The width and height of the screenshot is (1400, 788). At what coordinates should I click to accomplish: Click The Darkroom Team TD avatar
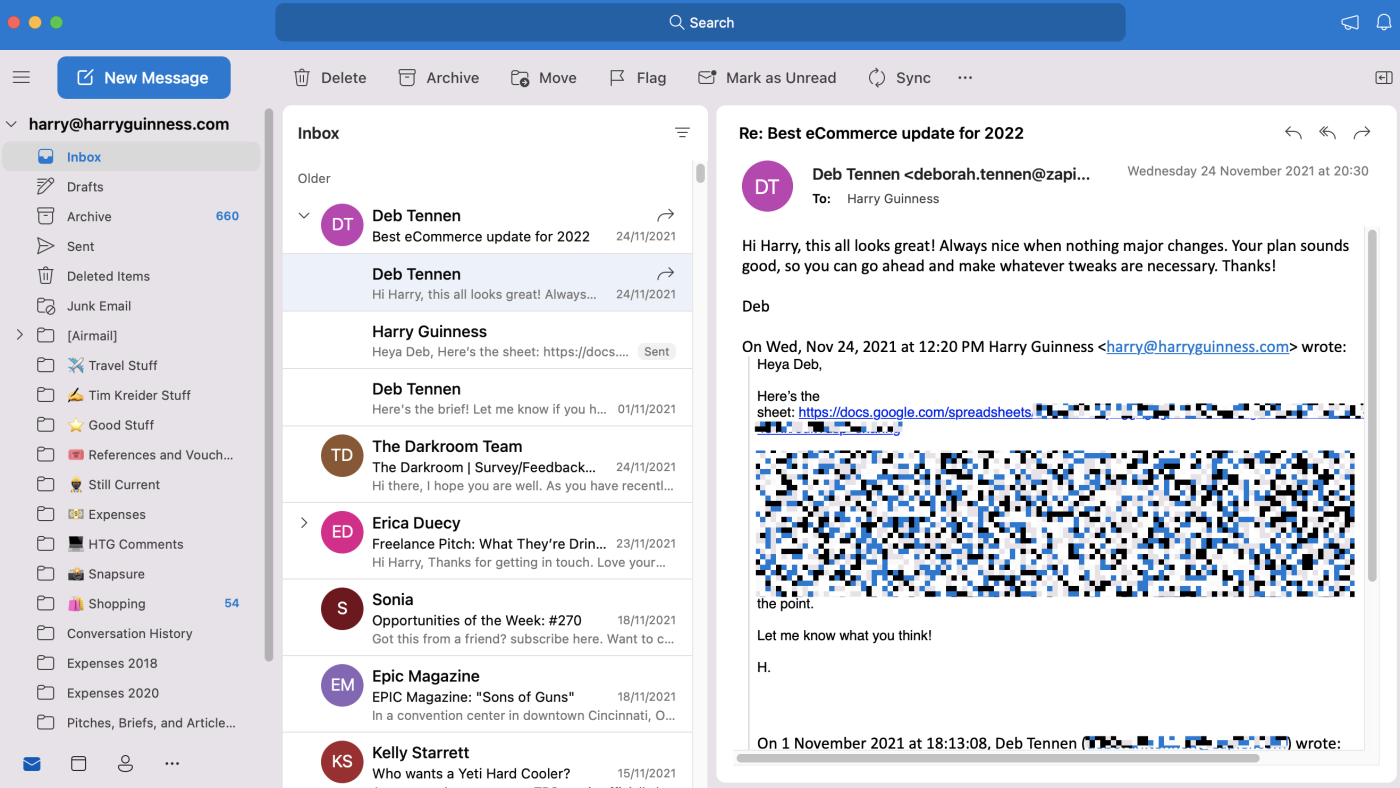[342, 455]
